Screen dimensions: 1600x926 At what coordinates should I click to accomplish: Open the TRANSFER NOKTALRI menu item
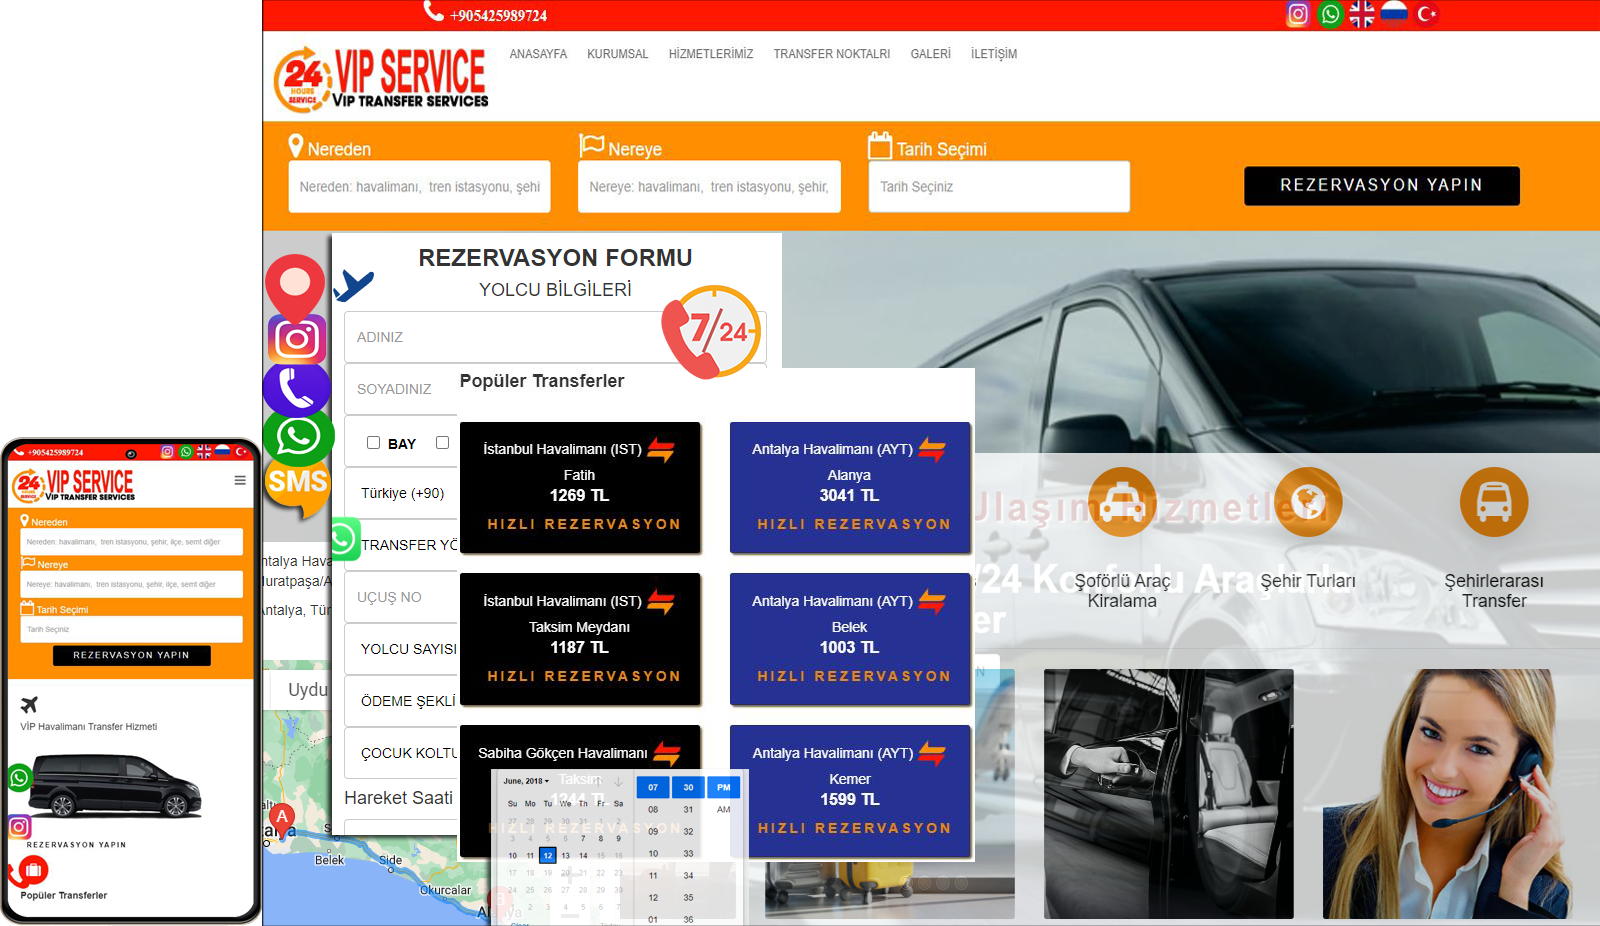[831, 54]
